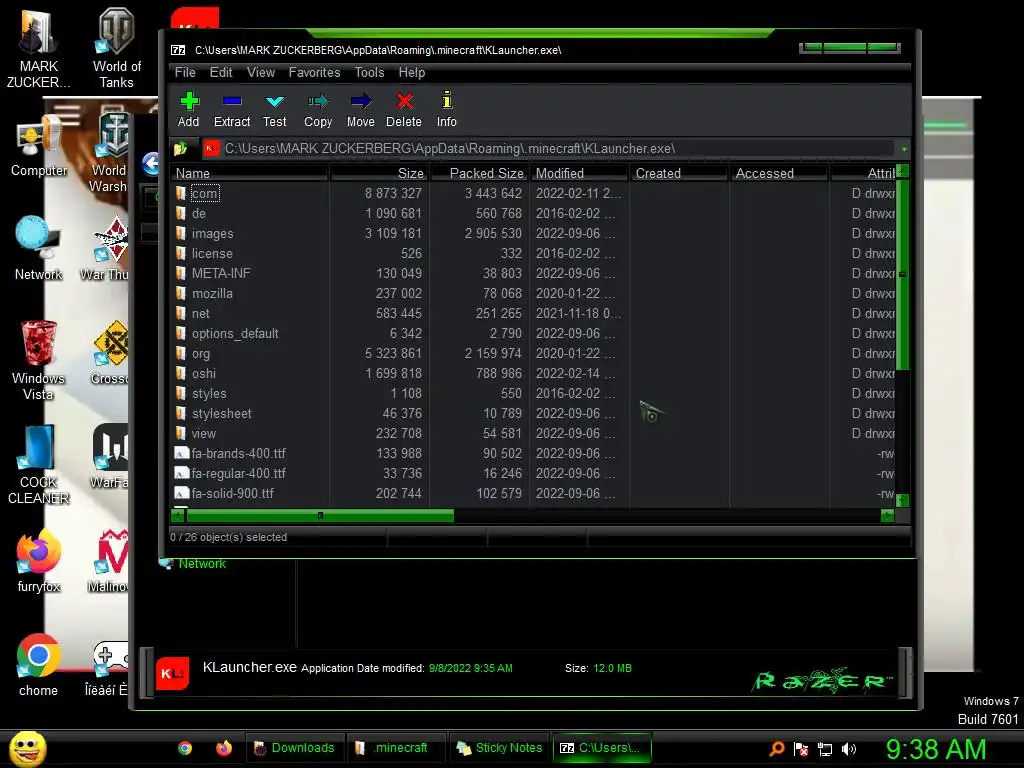Switch to Downloads taskbar button

point(295,748)
